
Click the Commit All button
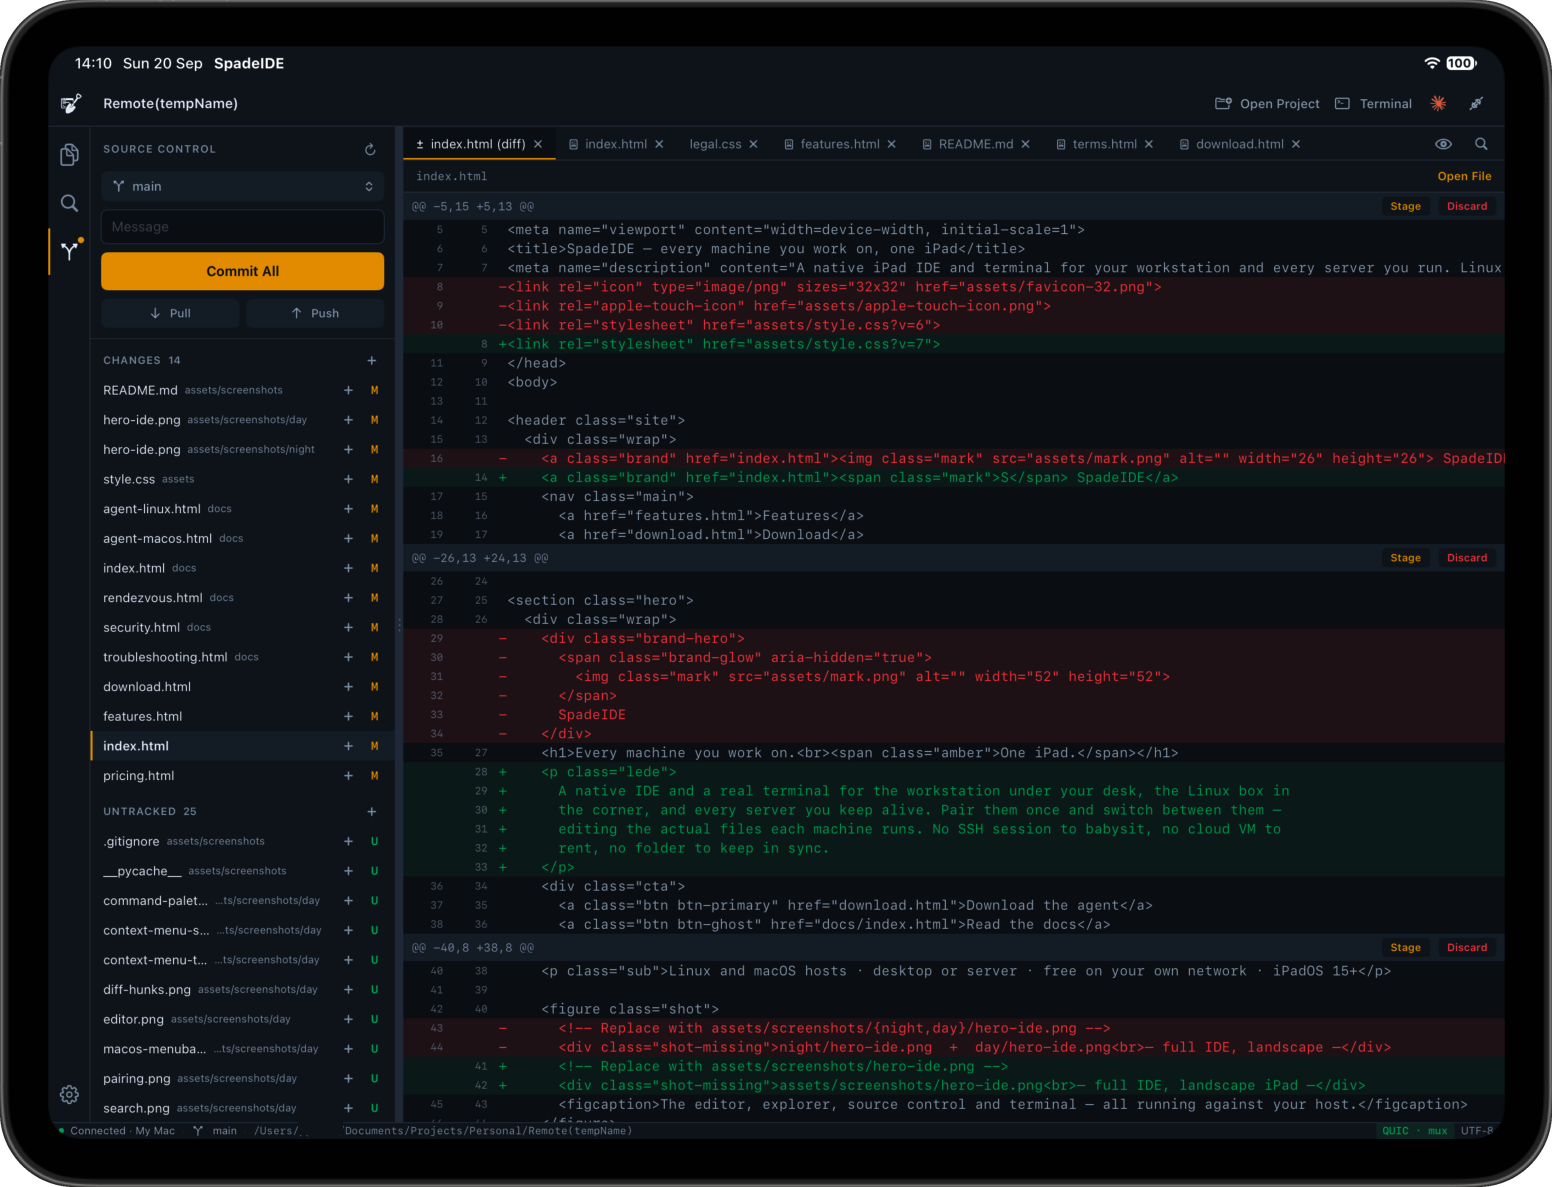point(243,271)
